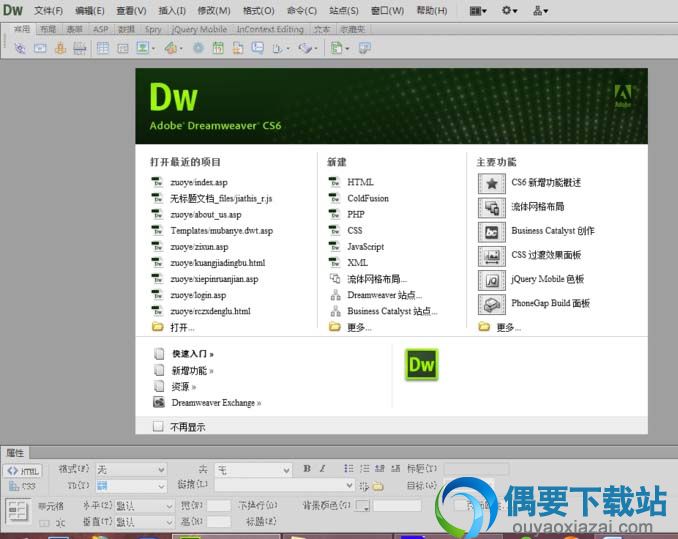Click the Table insert icon
This screenshot has height=539, width=678.
coord(102,48)
